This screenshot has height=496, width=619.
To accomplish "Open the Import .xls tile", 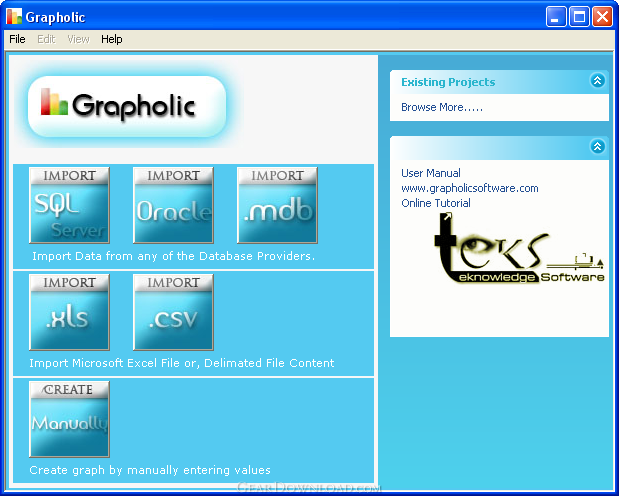I will (x=69, y=312).
